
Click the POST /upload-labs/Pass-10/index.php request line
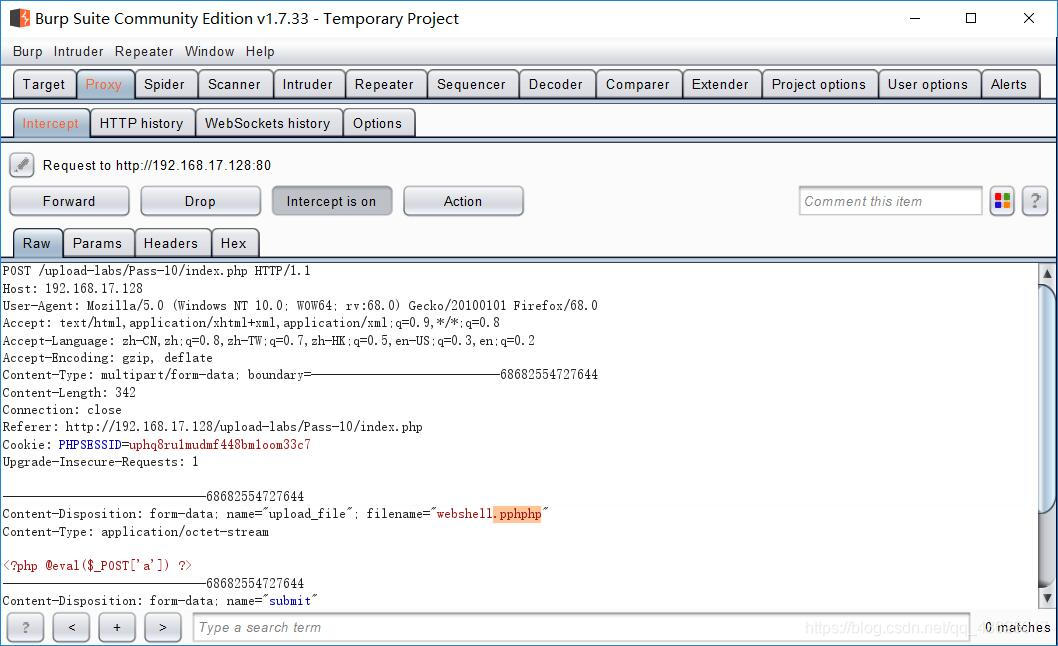click(157, 271)
